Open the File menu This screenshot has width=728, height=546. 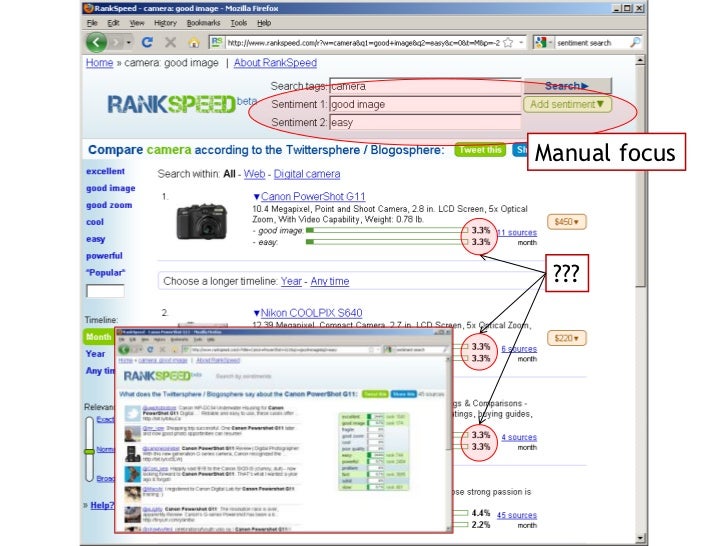click(x=92, y=23)
